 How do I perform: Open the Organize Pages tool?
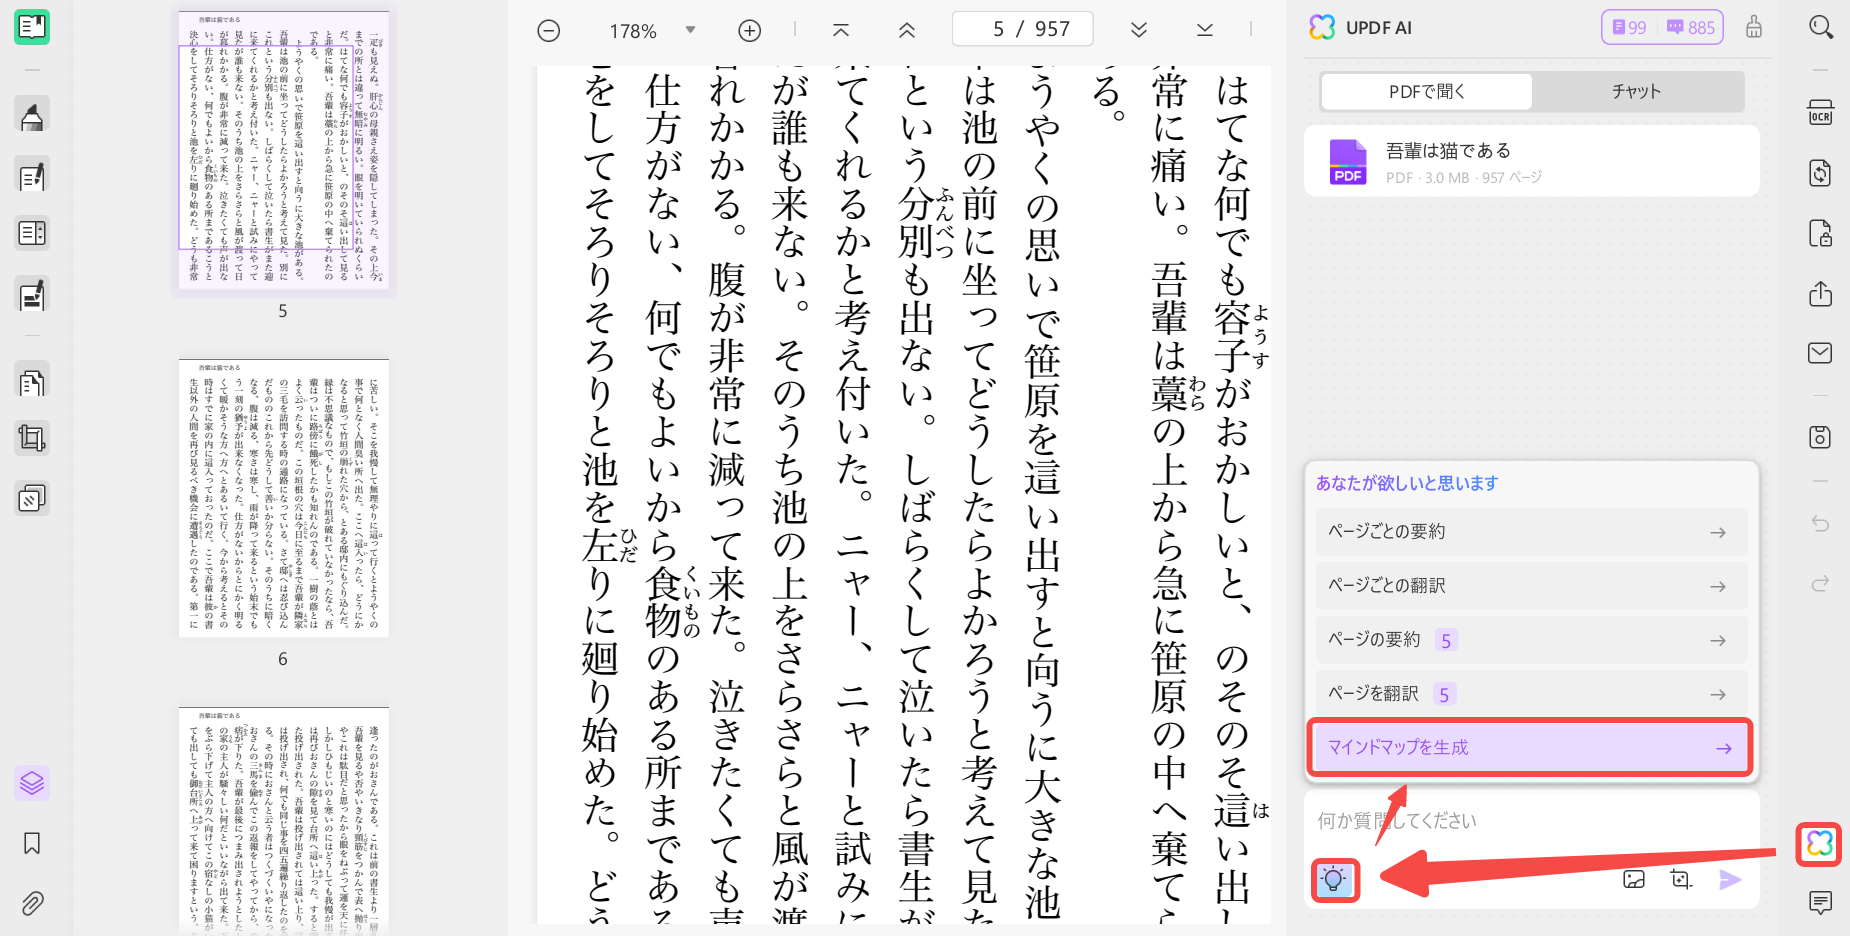[32, 382]
